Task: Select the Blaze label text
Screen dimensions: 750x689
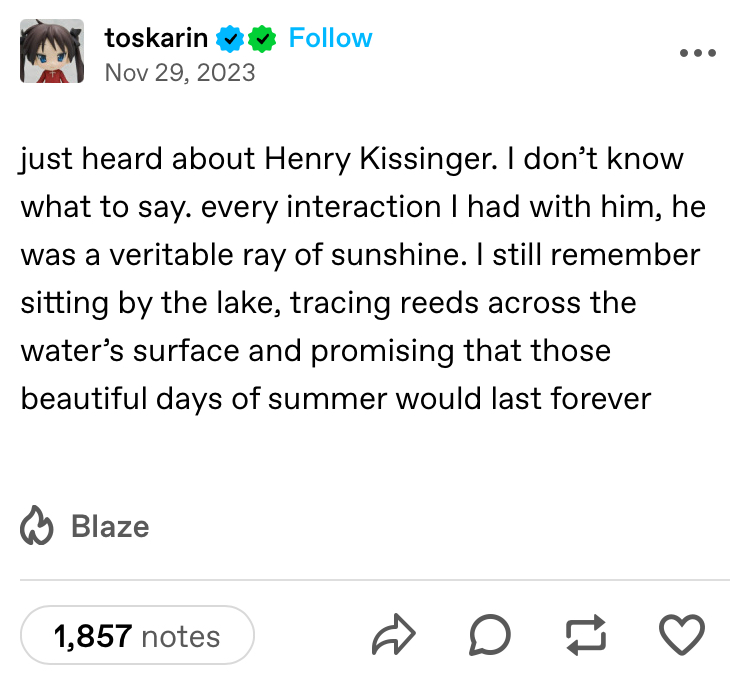Action: 110,527
